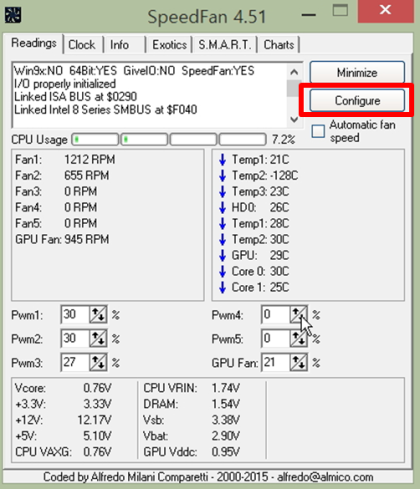Viewport: 420px width, 489px height.
Task: Click the Pwm4 value field
Action: [275, 314]
